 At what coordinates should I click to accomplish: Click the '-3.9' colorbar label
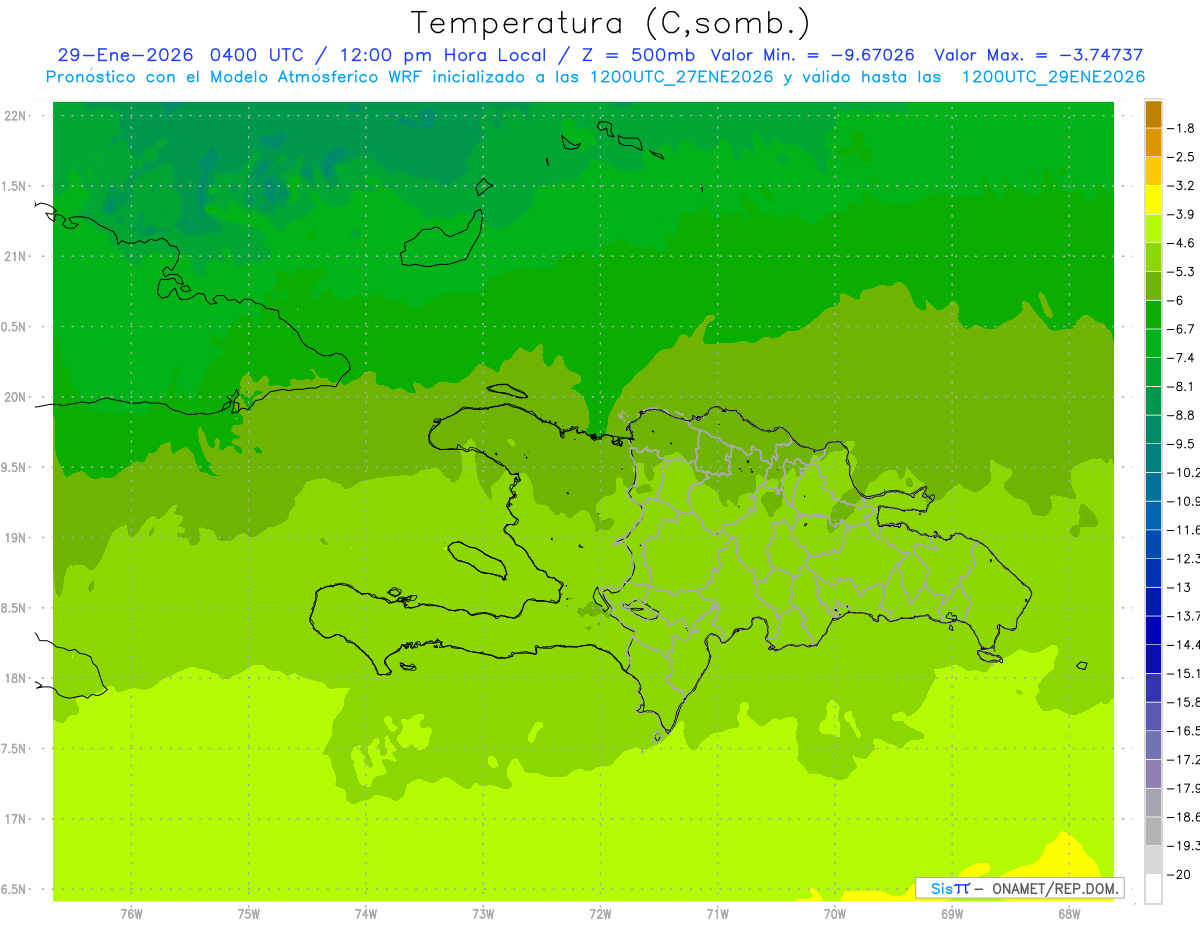[x=1181, y=214]
